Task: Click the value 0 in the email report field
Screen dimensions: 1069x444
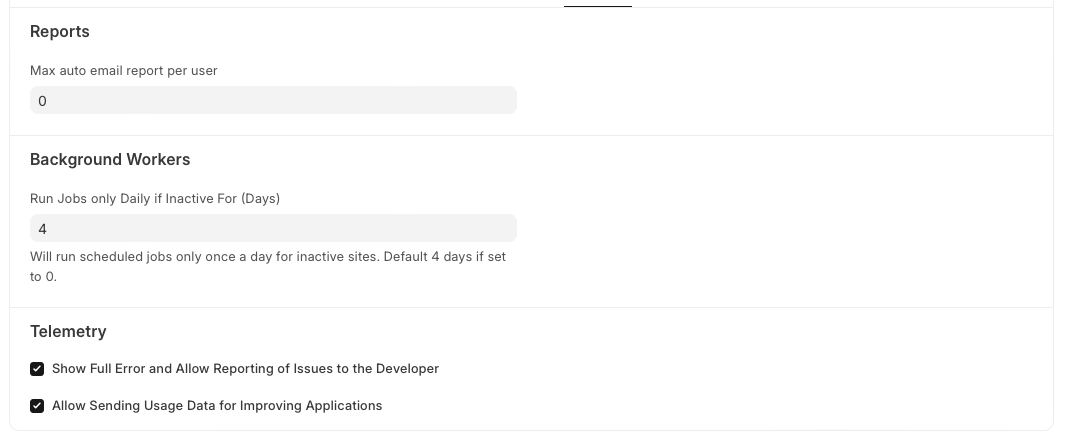Action: pyautogui.click(x=42, y=101)
